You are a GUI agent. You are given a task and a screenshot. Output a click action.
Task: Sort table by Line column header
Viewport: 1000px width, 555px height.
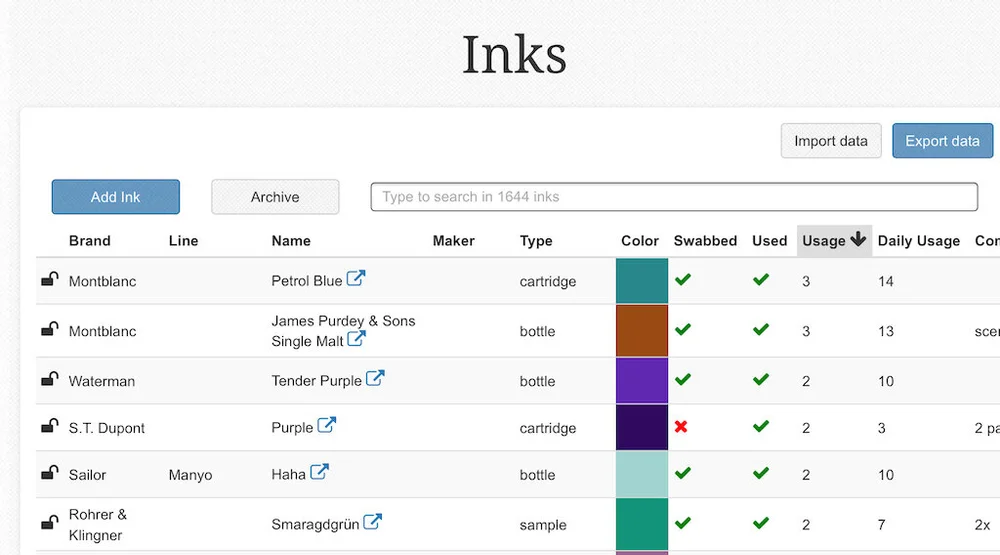(x=184, y=240)
